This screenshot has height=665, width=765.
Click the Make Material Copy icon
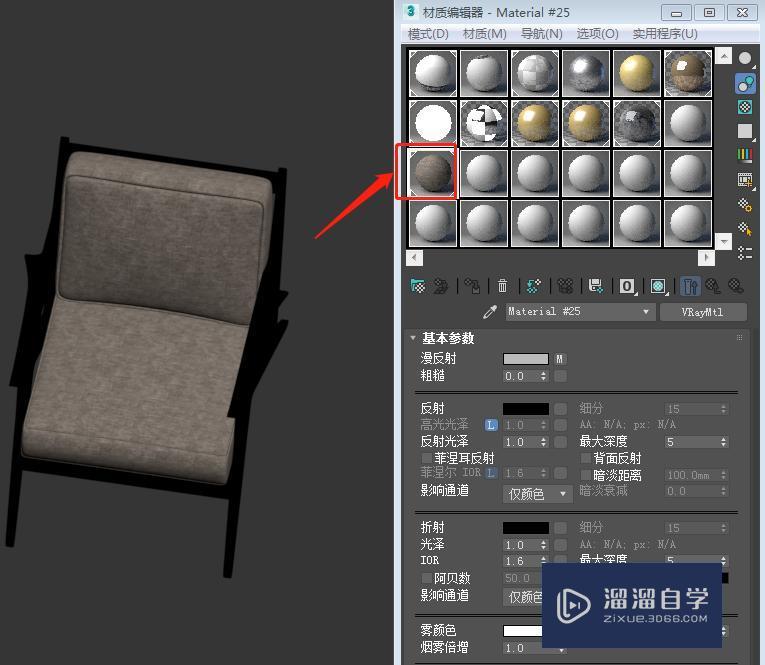point(534,286)
